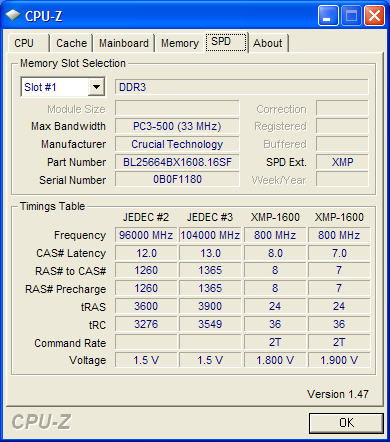Click CAS# Latency value 13.0
Viewport: 390px width, 442px height.
point(210,253)
